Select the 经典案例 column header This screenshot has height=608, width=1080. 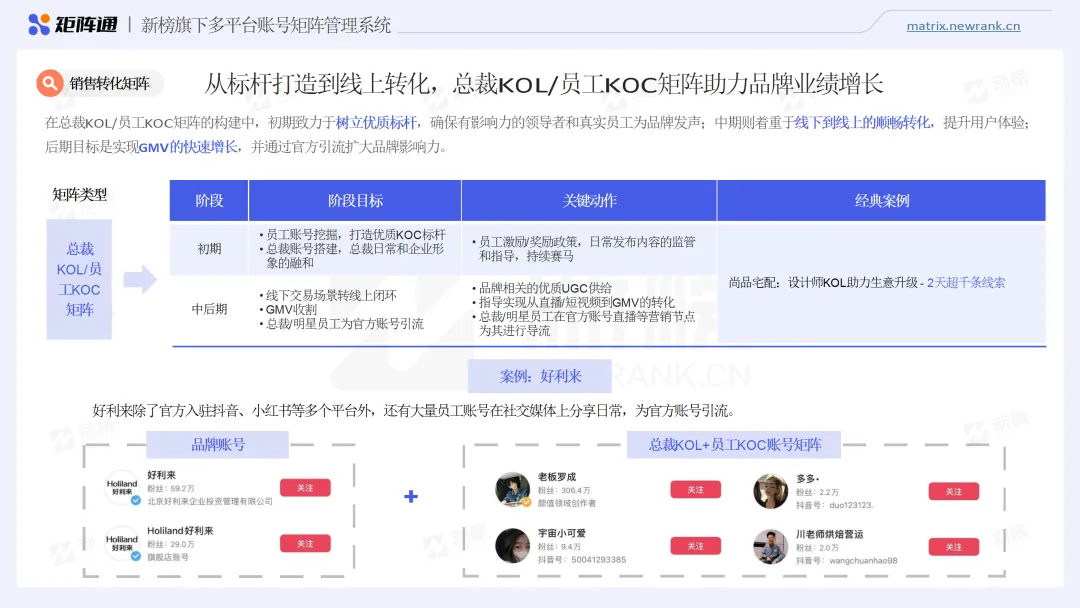(x=882, y=200)
